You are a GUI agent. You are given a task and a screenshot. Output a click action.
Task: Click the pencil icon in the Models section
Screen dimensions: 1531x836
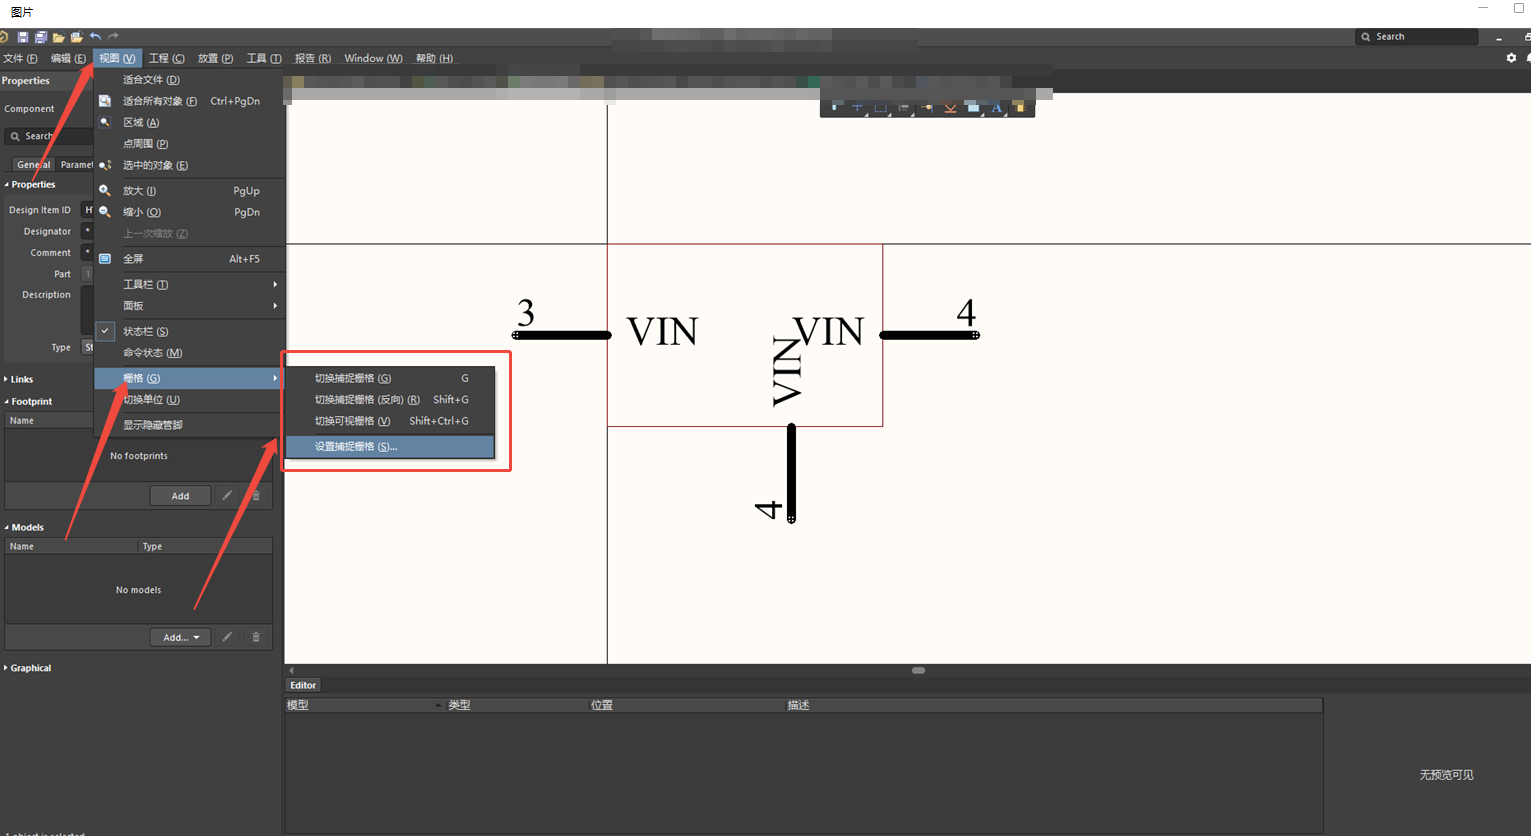[227, 637]
